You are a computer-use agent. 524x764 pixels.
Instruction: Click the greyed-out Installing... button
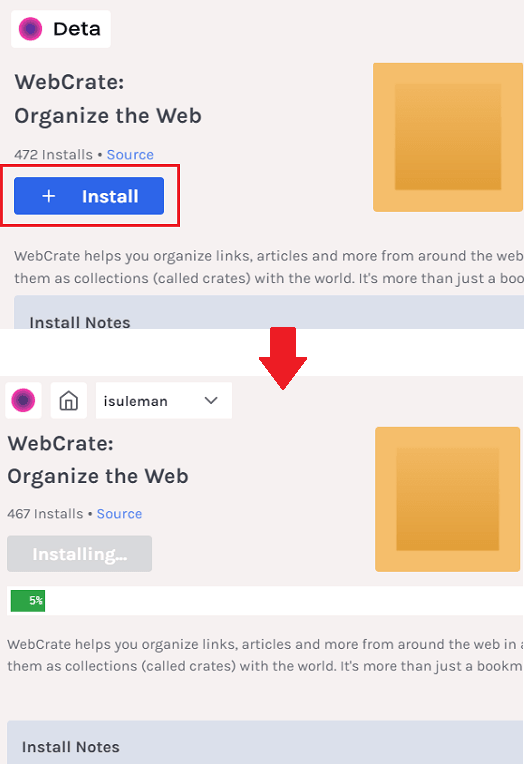tap(79, 554)
